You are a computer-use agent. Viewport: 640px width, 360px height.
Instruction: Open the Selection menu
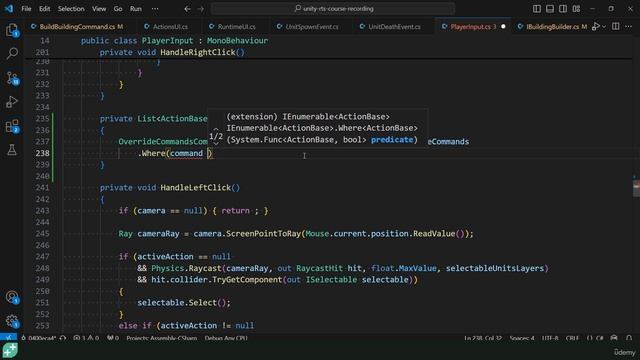[x=71, y=9]
